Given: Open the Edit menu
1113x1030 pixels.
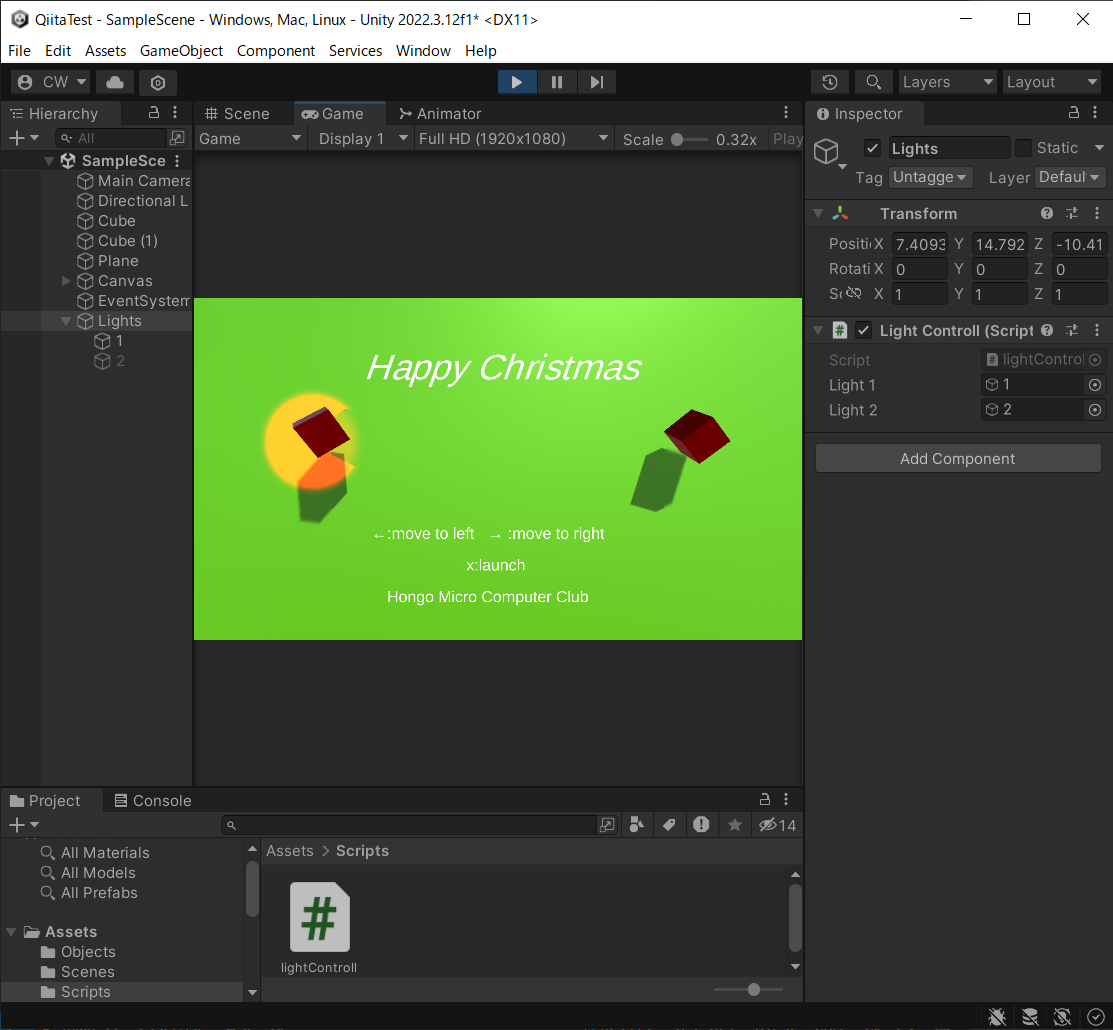Looking at the screenshot, I should (57, 50).
